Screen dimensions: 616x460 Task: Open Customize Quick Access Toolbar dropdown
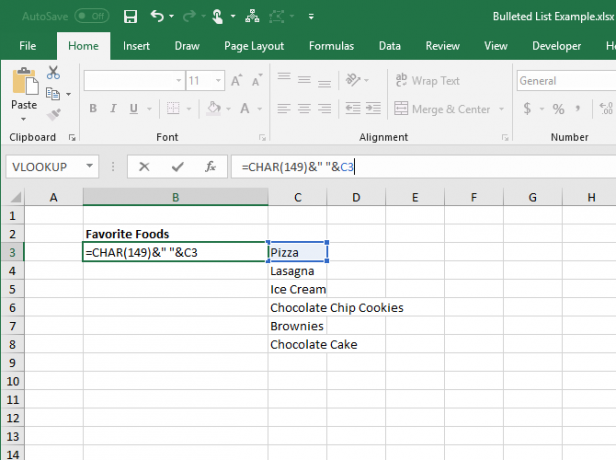311,16
